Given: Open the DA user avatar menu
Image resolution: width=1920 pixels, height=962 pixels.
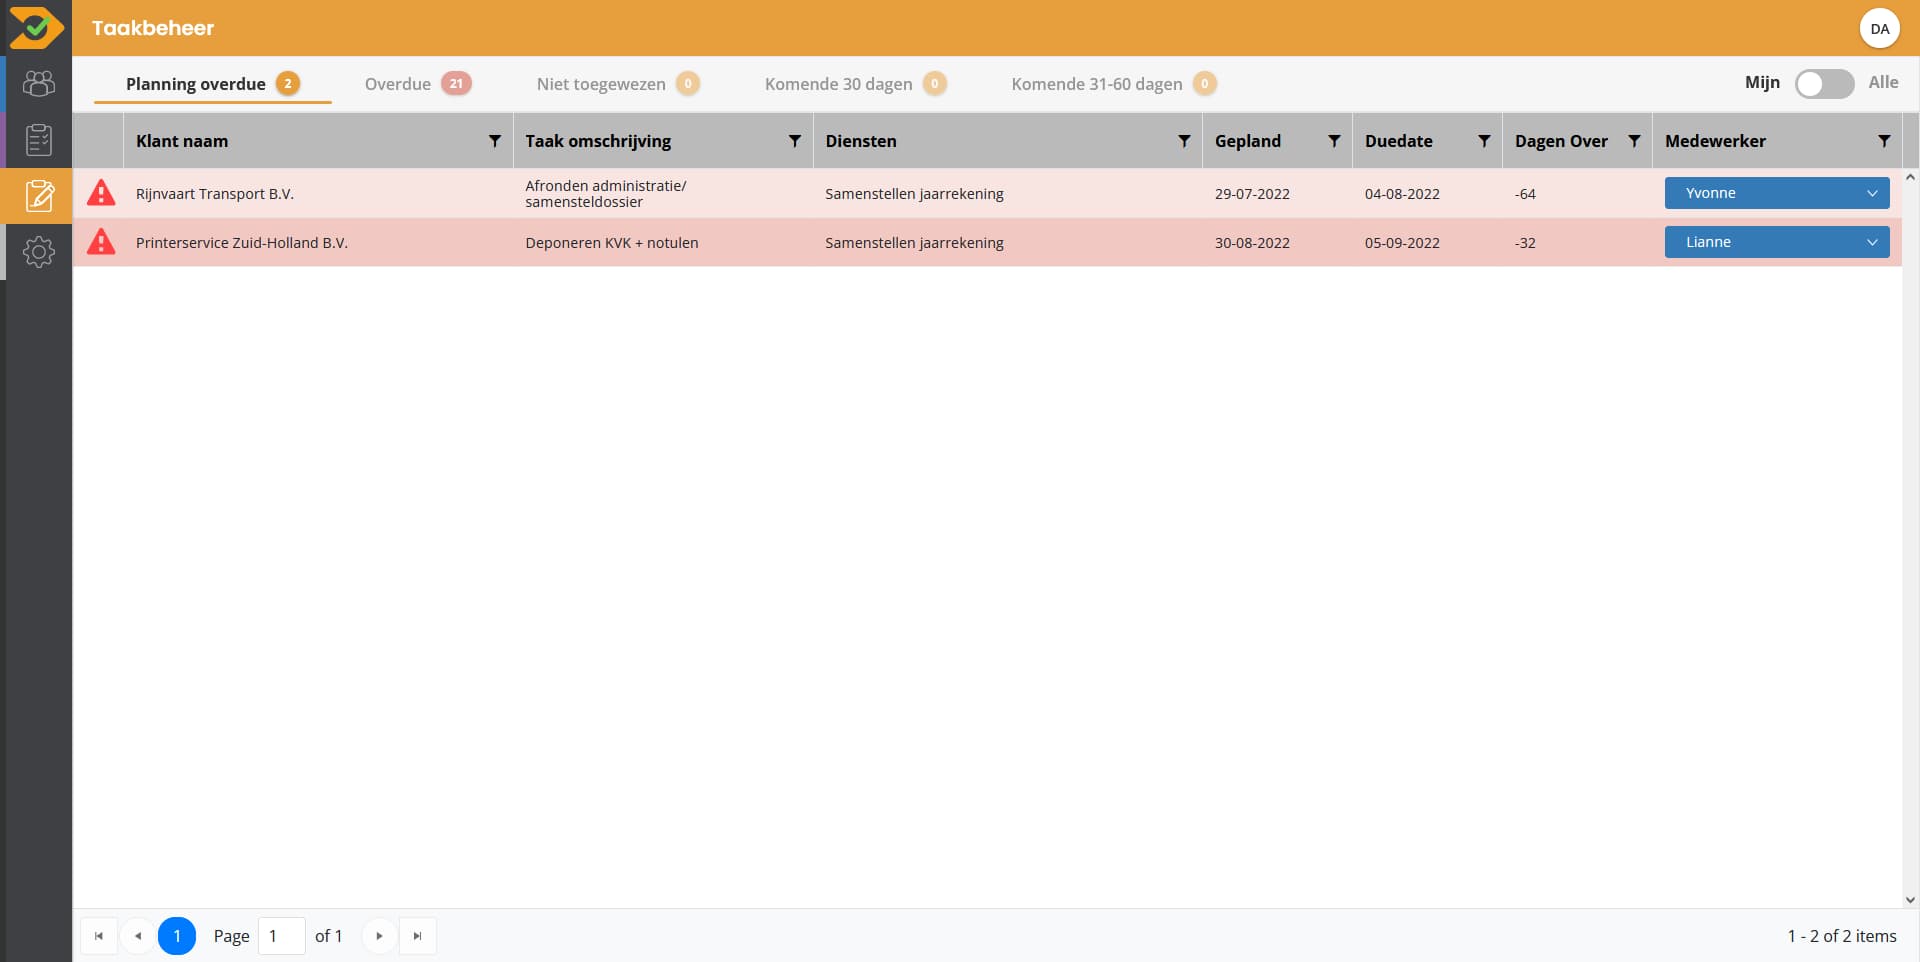Looking at the screenshot, I should (x=1879, y=28).
